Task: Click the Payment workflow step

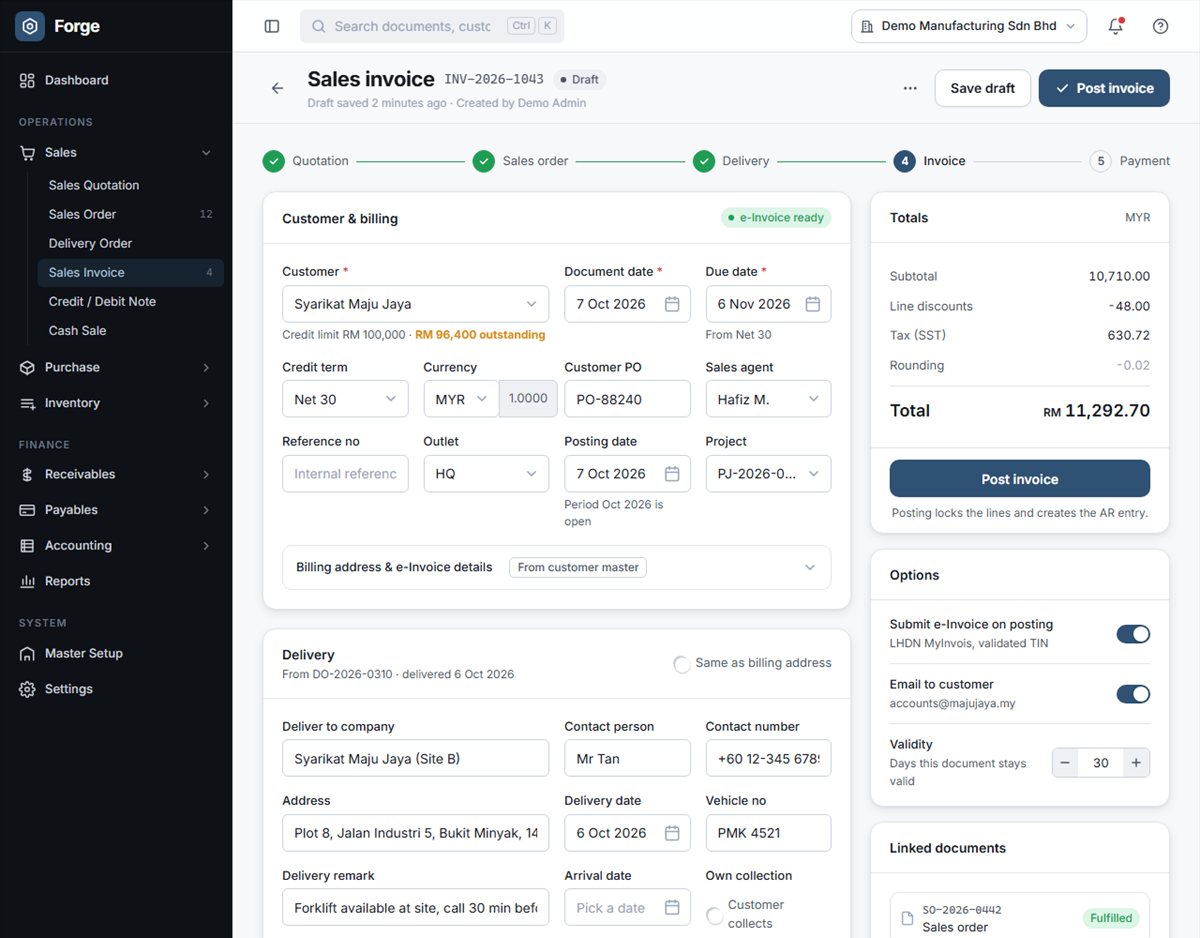Action: click(1130, 161)
